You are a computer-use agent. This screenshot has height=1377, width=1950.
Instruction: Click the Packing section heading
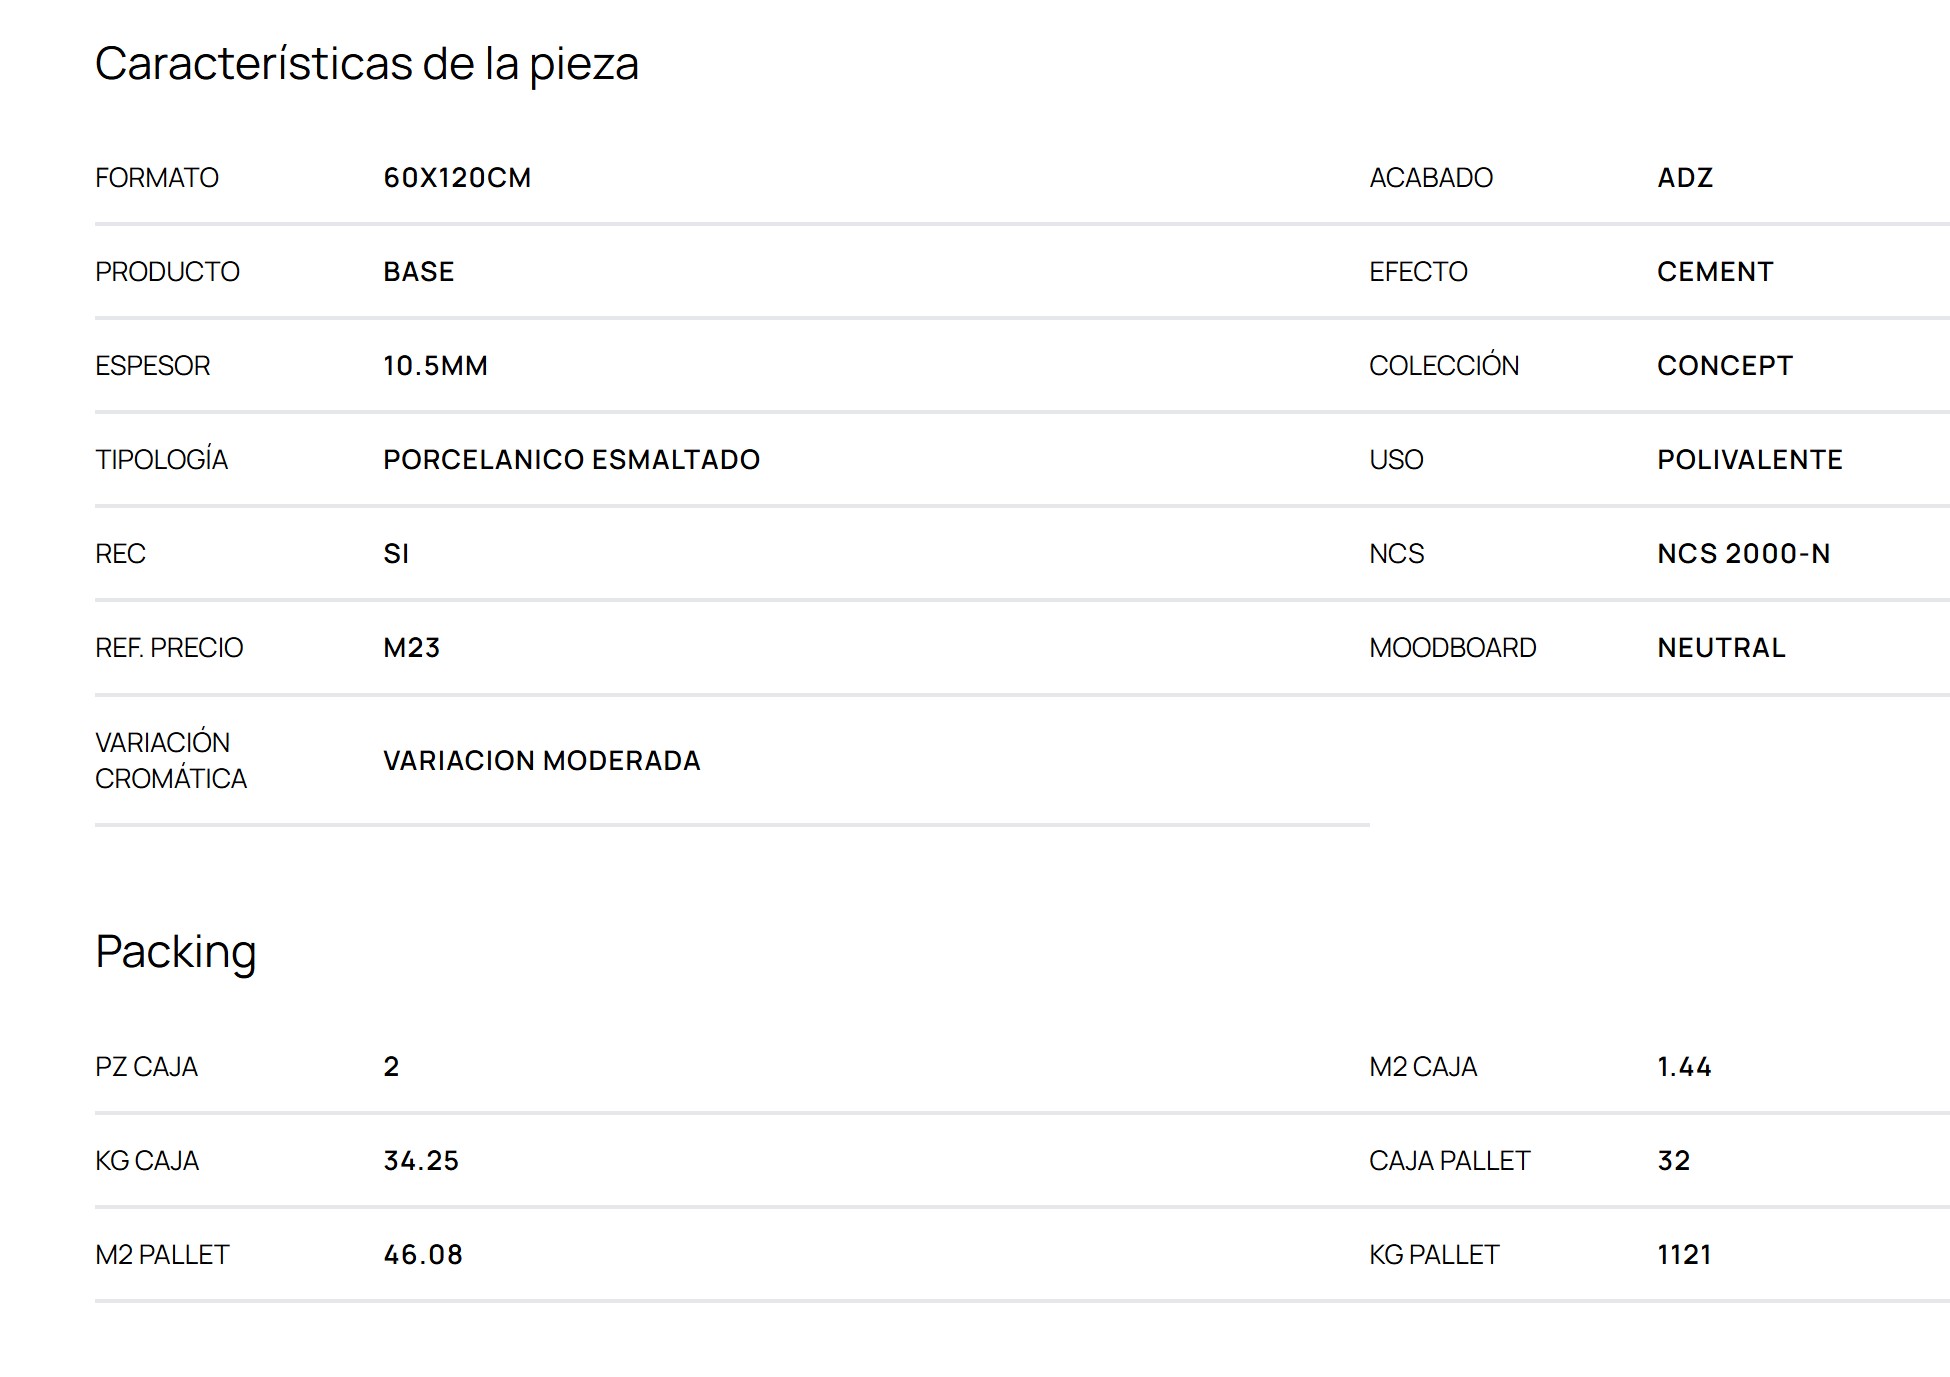(176, 952)
